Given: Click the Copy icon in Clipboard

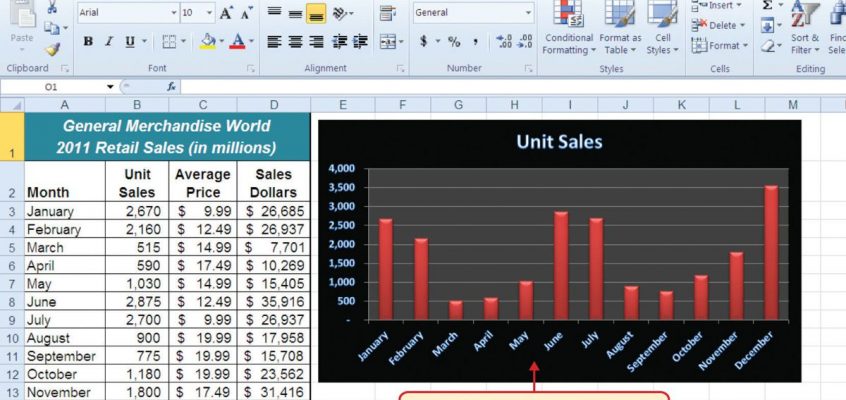Looking at the screenshot, I should coord(52,28).
